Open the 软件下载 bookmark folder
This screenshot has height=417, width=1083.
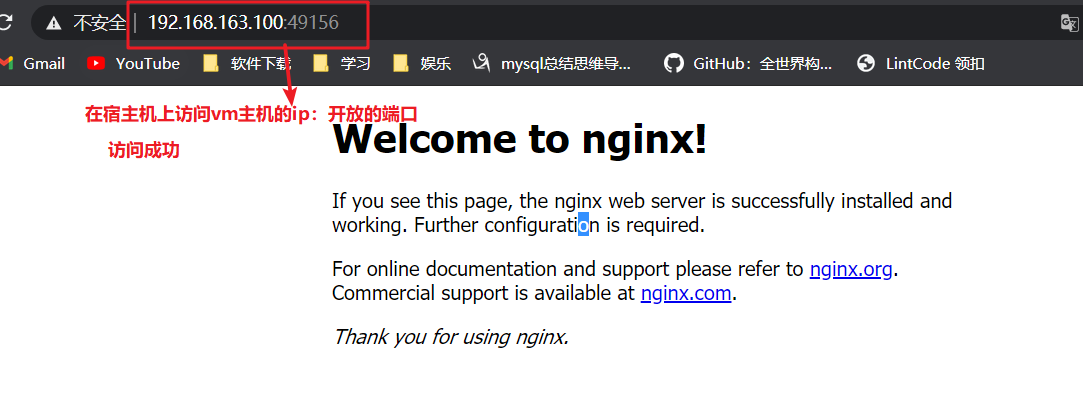247,64
